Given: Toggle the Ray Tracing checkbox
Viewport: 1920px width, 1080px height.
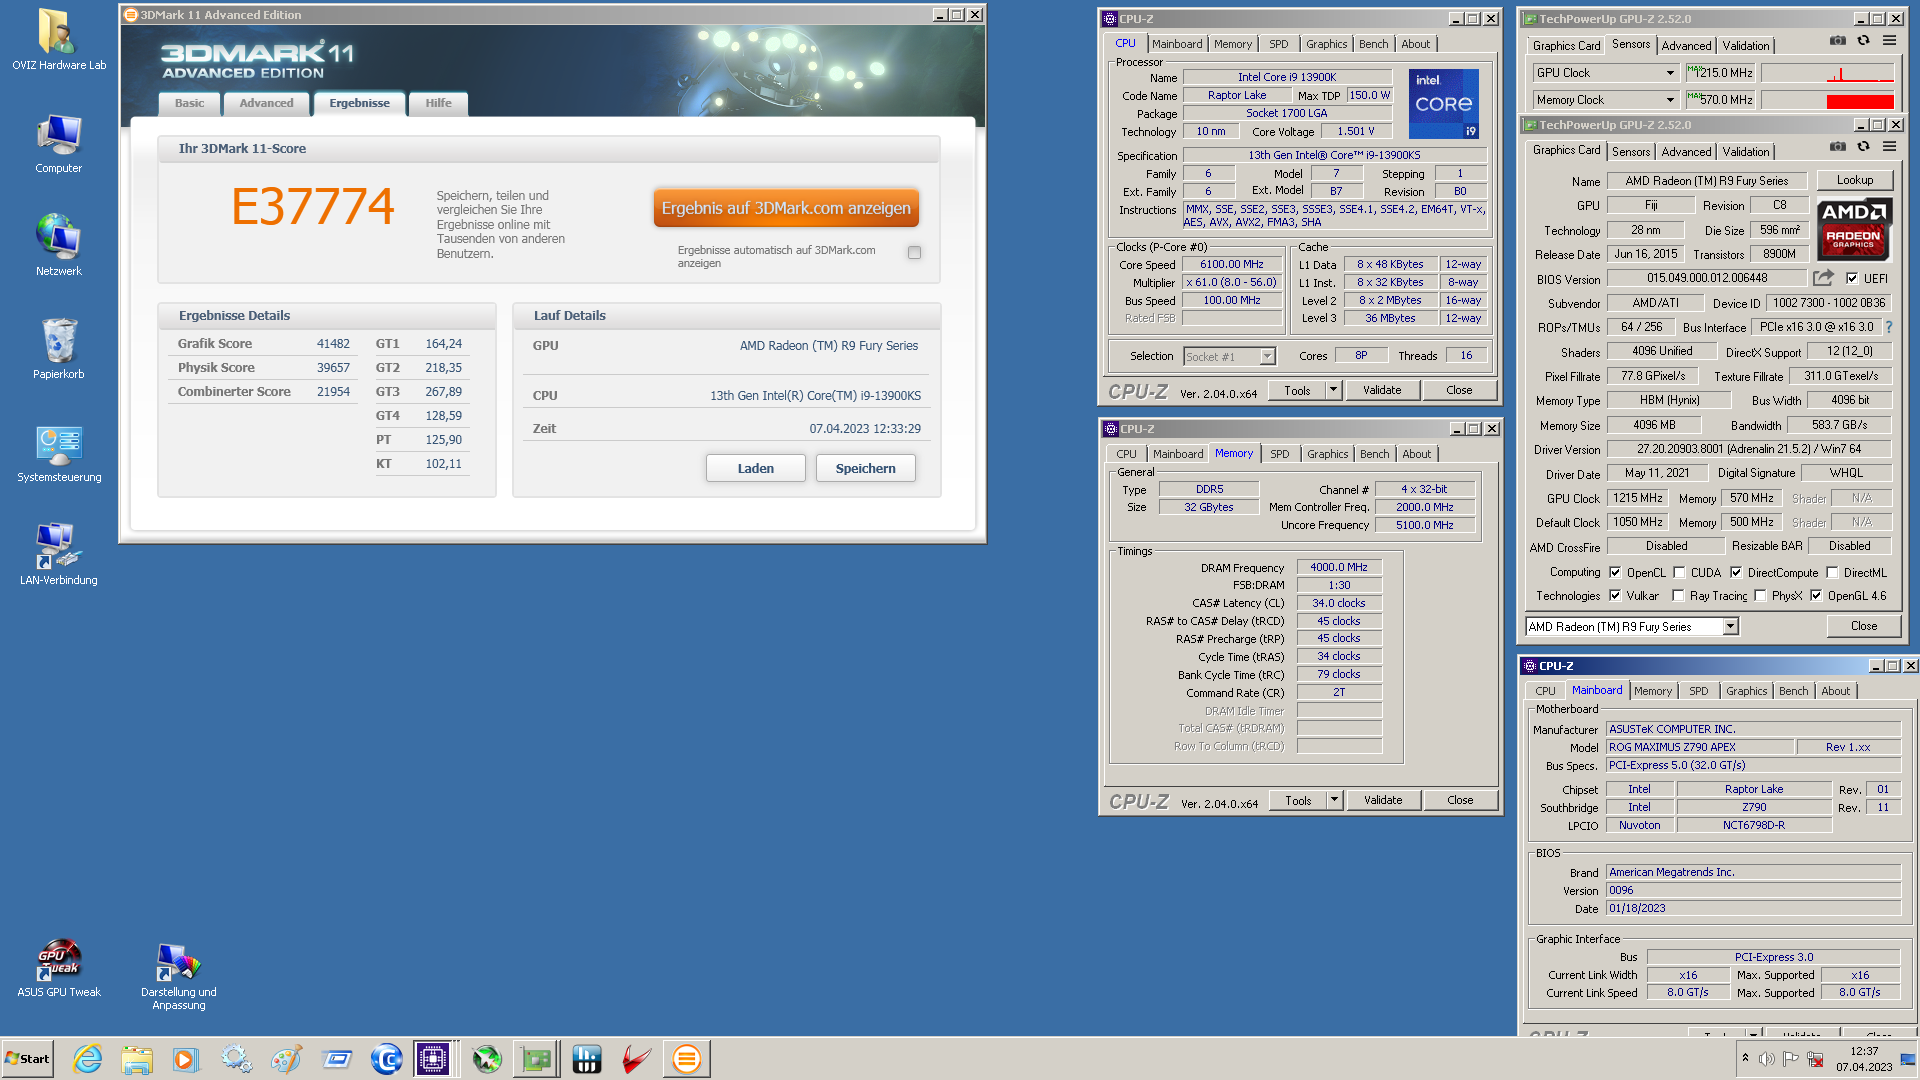Looking at the screenshot, I should click(x=1678, y=596).
